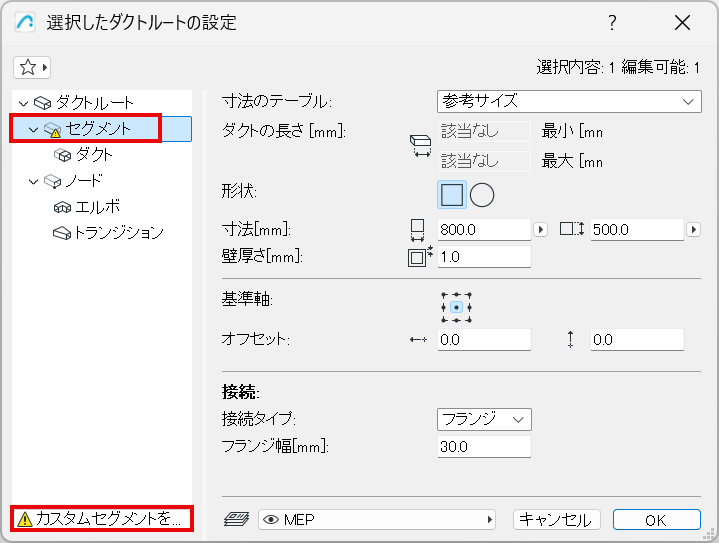Click the ダクトルート route icon
Viewport: 719px width, 543px height.
43,103
